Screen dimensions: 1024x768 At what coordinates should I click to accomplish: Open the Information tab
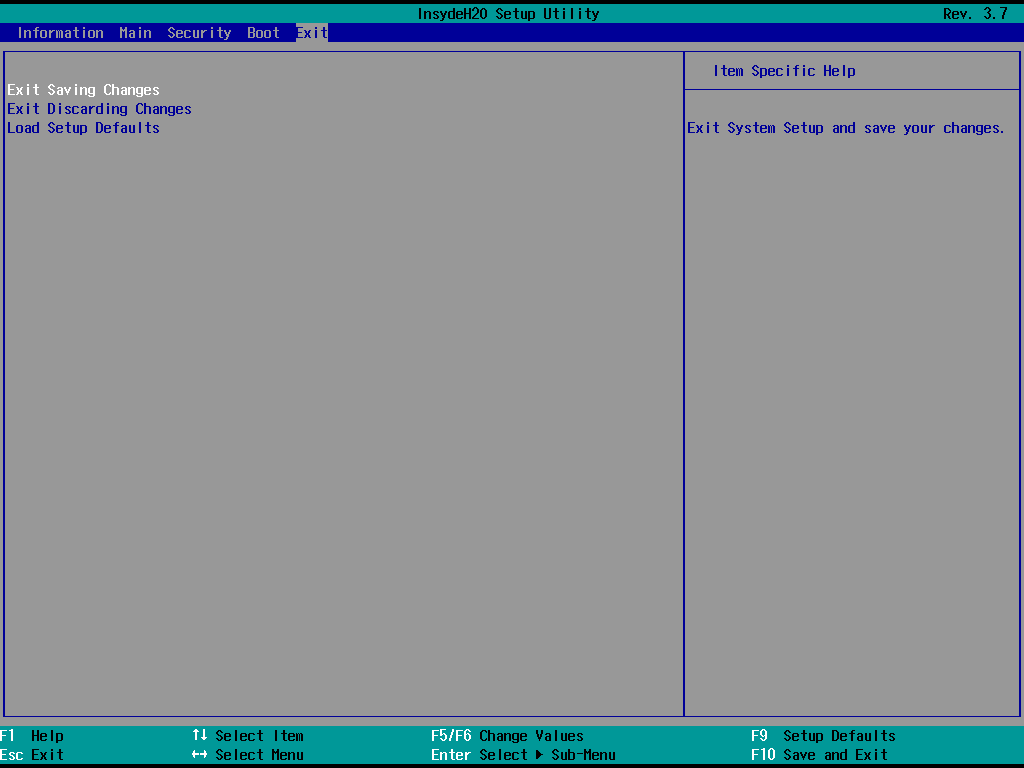coord(60,33)
